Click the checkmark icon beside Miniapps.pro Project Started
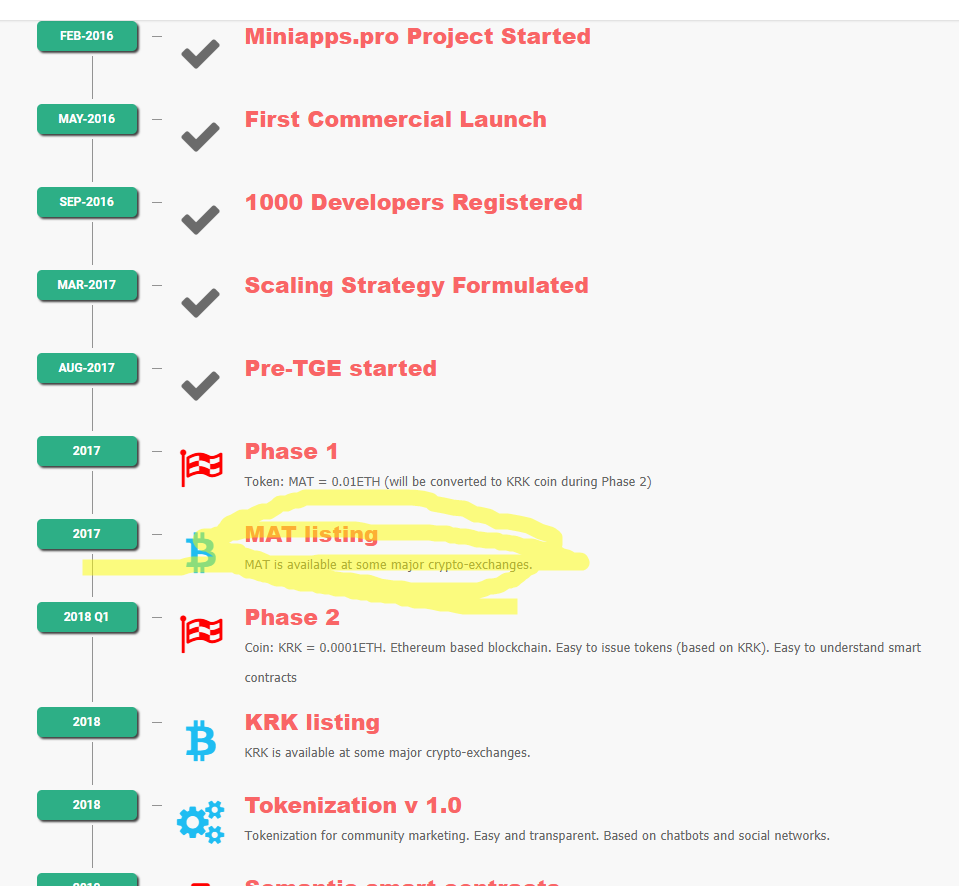The width and height of the screenshot is (959, 886). click(x=201, y=54)
